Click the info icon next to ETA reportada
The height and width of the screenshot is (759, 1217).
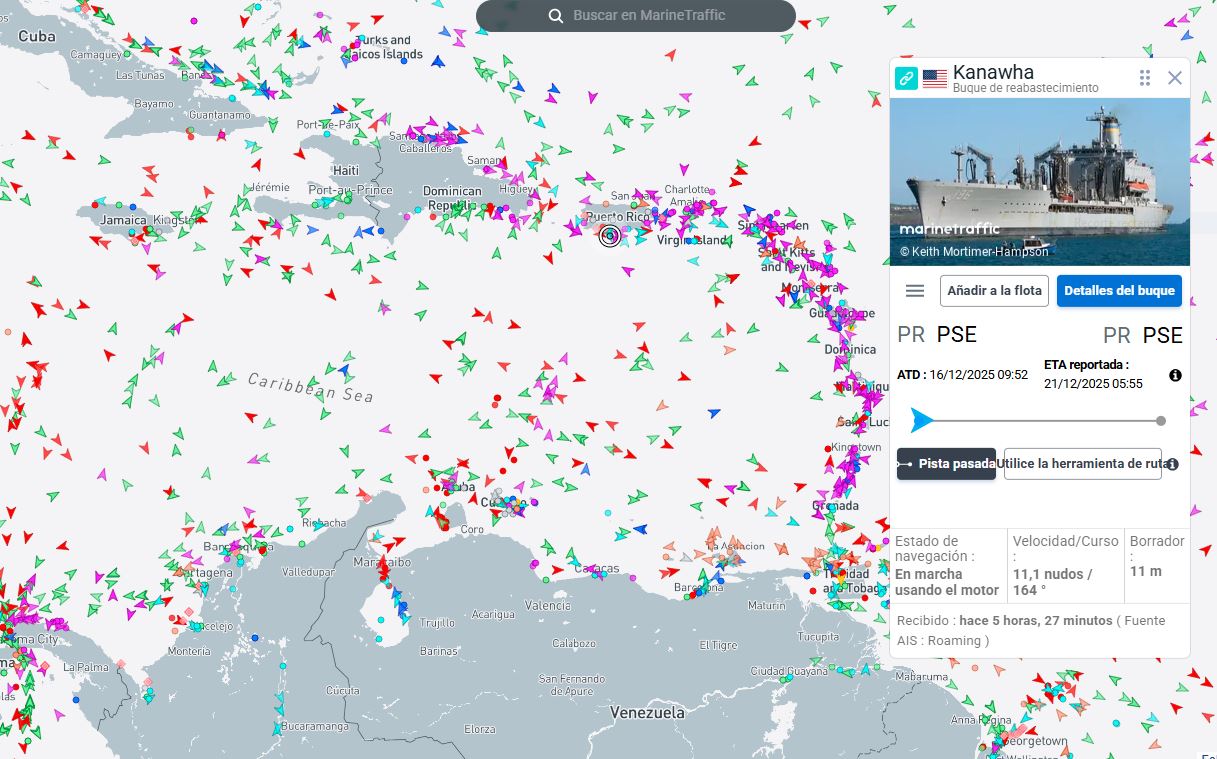click(1175, 375)
